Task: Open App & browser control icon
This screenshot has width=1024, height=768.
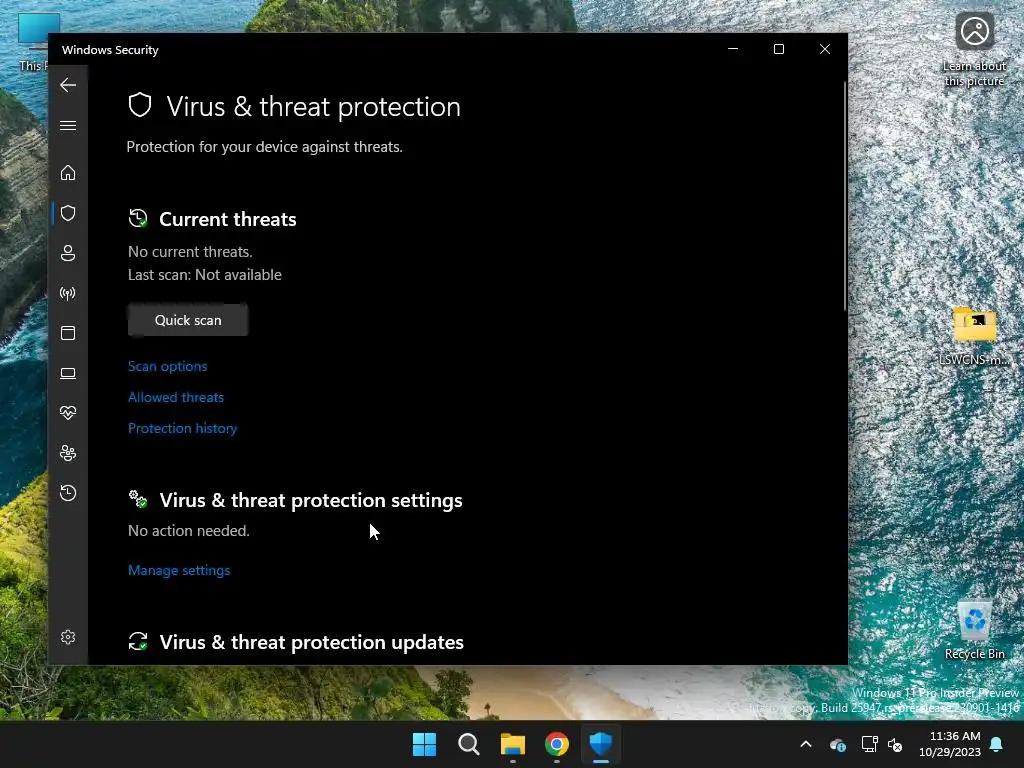Action: coord(68,333)
